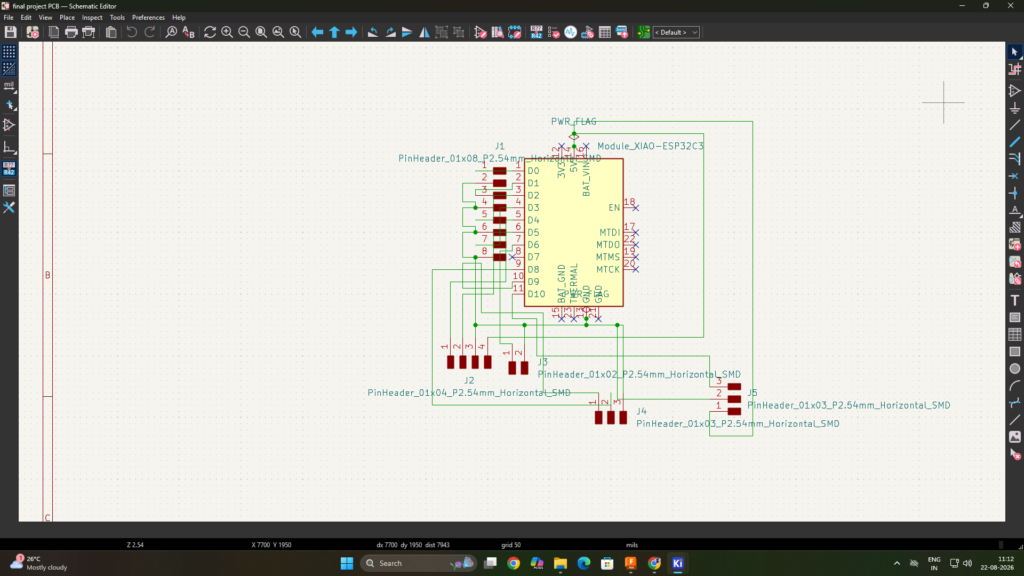Open Find and Replace tool

(189, 32)
